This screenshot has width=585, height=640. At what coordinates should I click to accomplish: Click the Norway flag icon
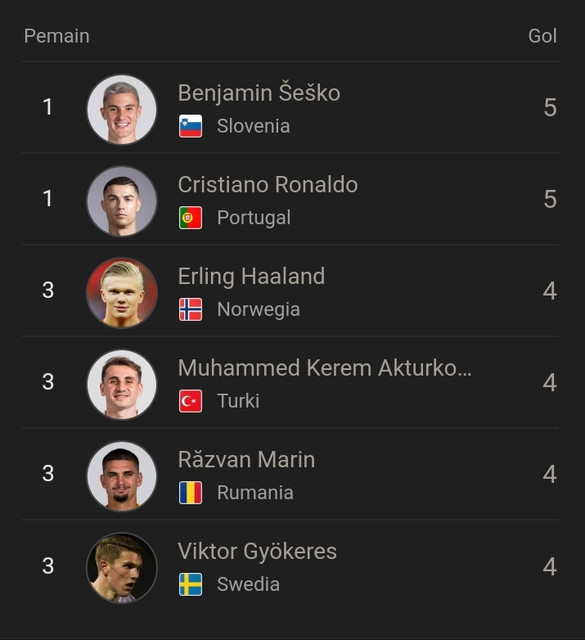190,309
